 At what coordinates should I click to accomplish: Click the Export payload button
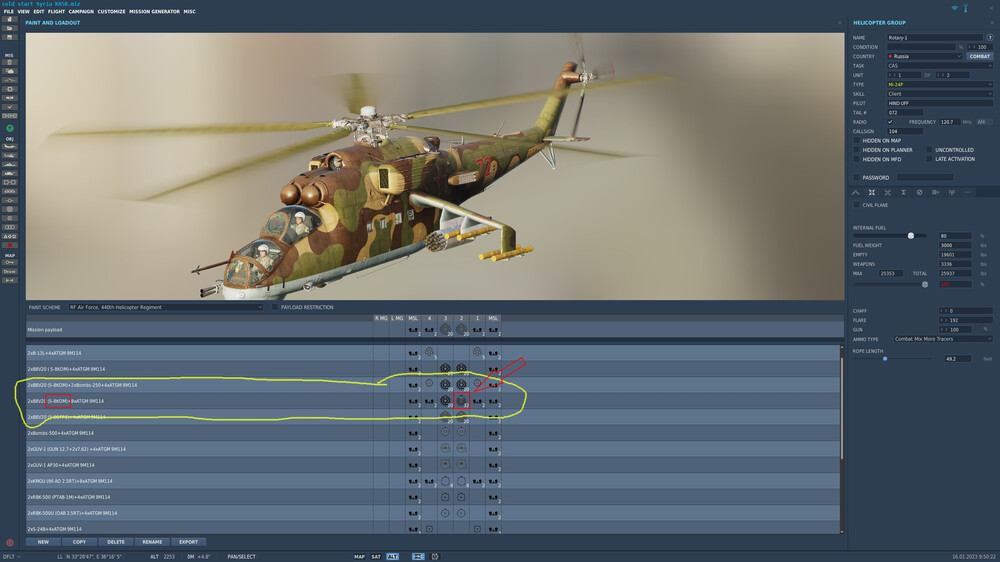(188, 542)
